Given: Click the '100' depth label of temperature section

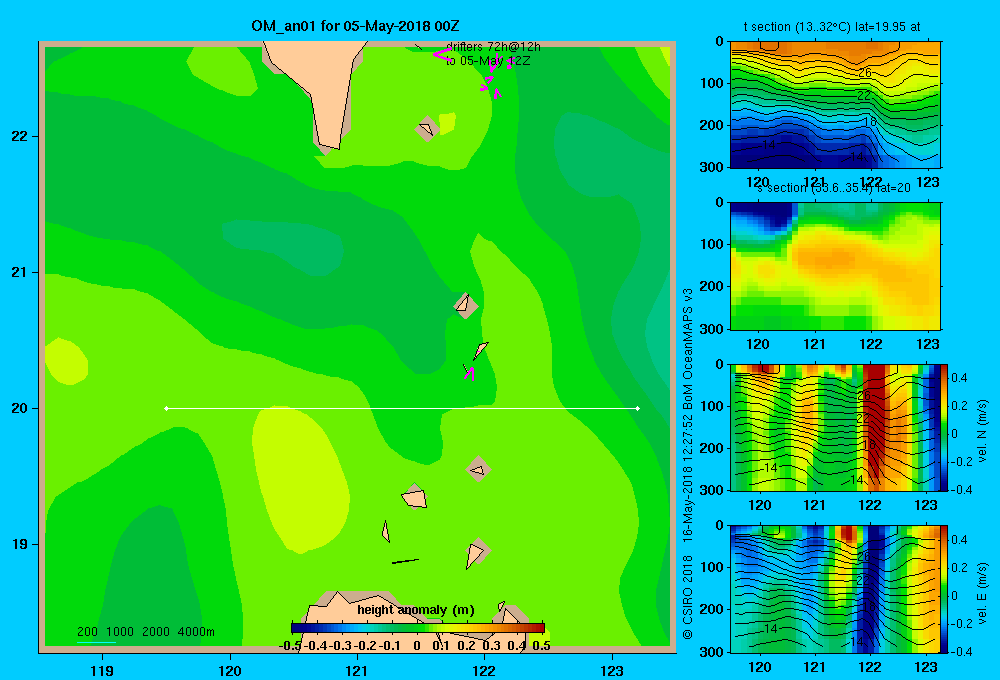Looking at the screenshot, I should (x=713, y=83).
